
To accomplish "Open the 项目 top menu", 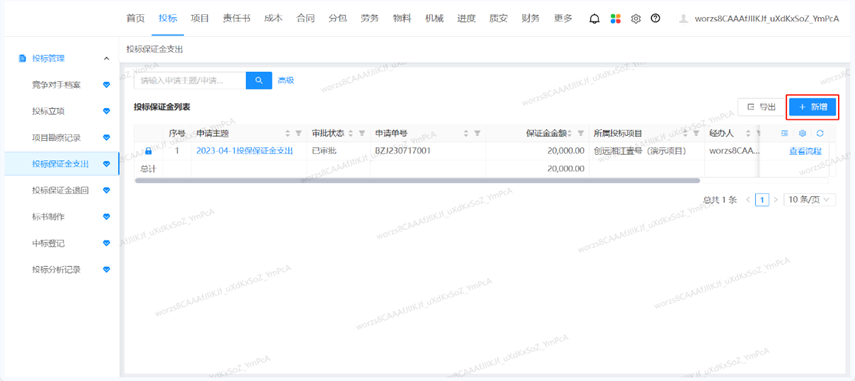I will coord(200,18).
